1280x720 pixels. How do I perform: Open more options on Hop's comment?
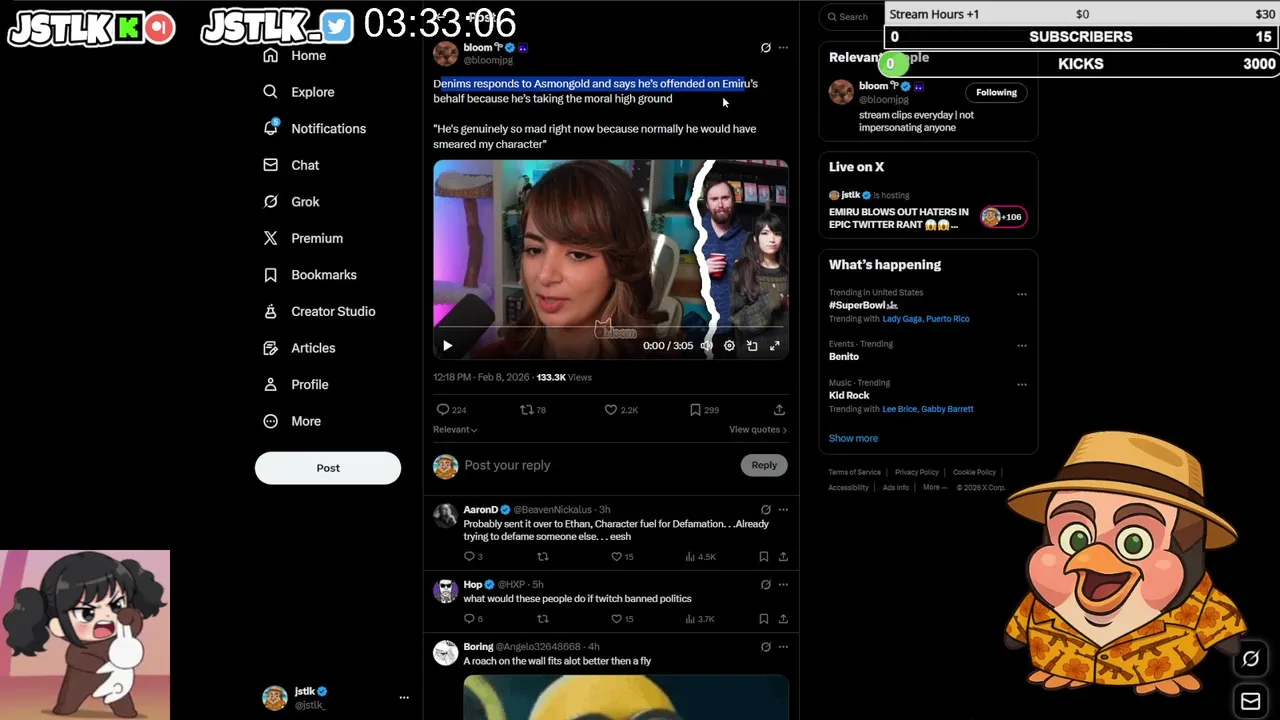[x=783, y=585]
